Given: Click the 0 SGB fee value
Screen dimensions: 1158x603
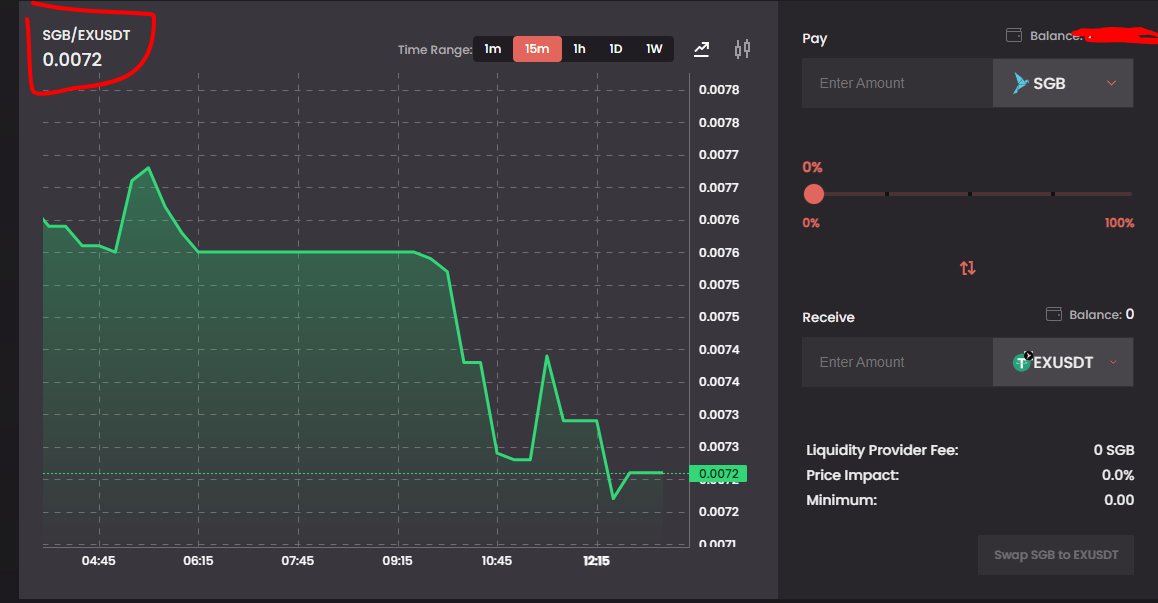Looking at the screenshot, I should 1114,450.
